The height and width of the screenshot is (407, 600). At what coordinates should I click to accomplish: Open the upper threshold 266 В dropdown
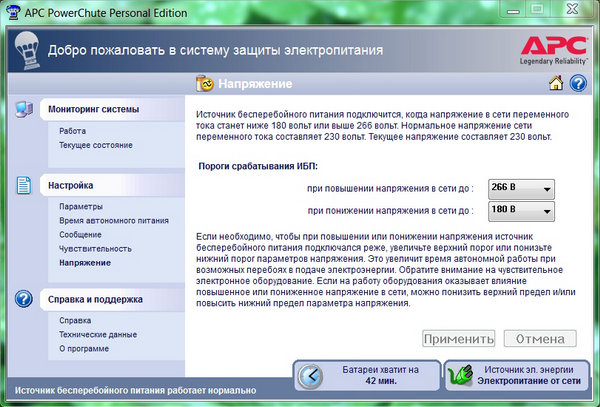(x=521, y=189)
